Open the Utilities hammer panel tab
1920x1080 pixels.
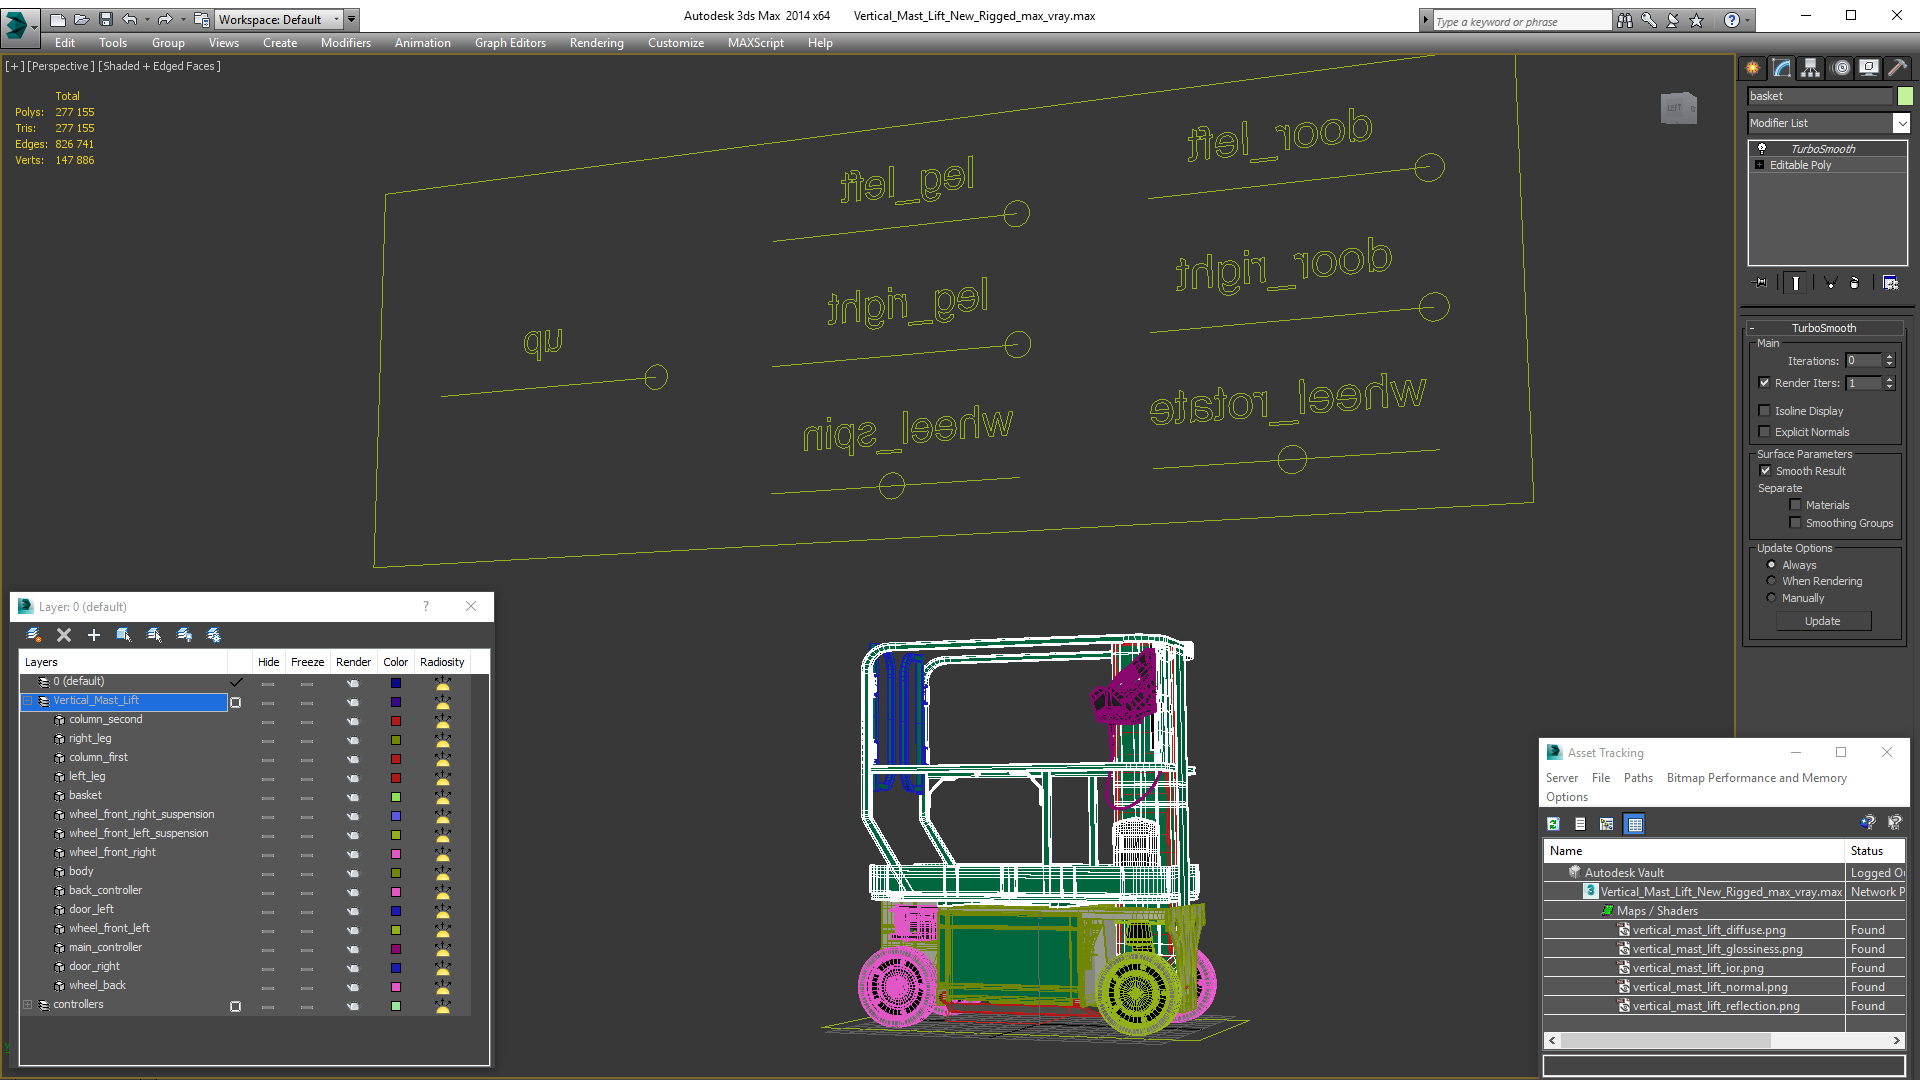tap(1896, 68)
